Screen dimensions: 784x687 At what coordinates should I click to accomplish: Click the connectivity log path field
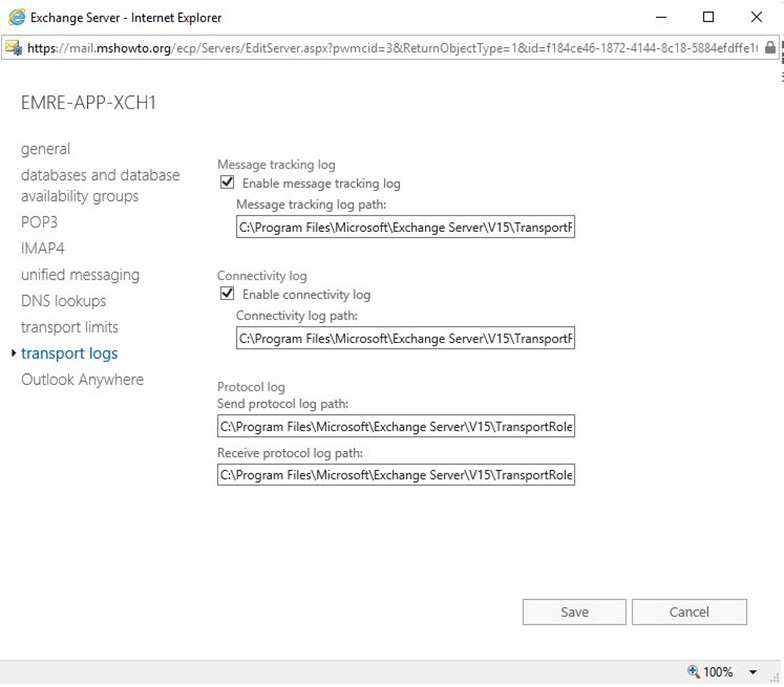coord(406,338)
